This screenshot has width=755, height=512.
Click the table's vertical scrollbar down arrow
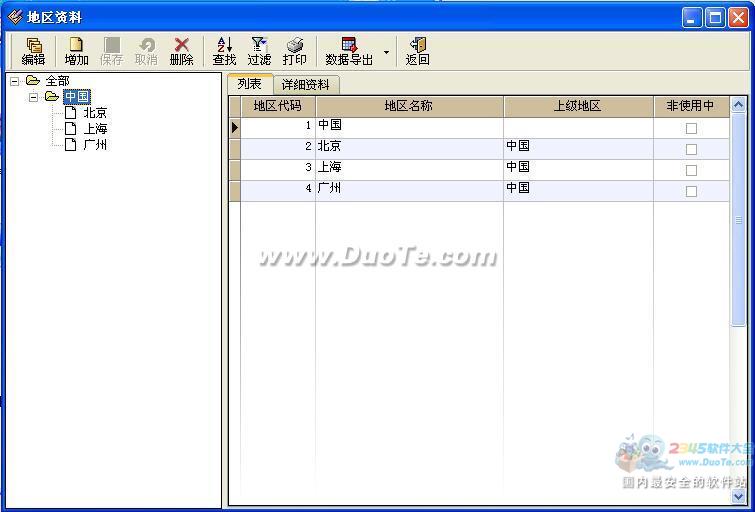coord(739,495)
